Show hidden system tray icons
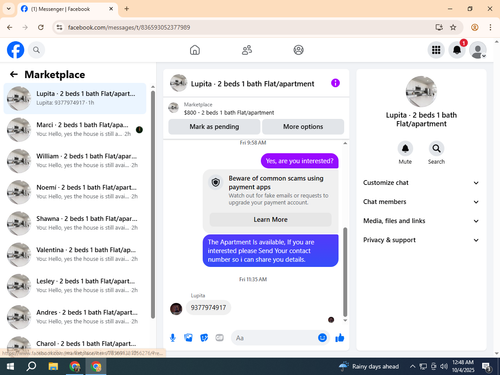Screen dimensions: 500x375 coord(412,367)
